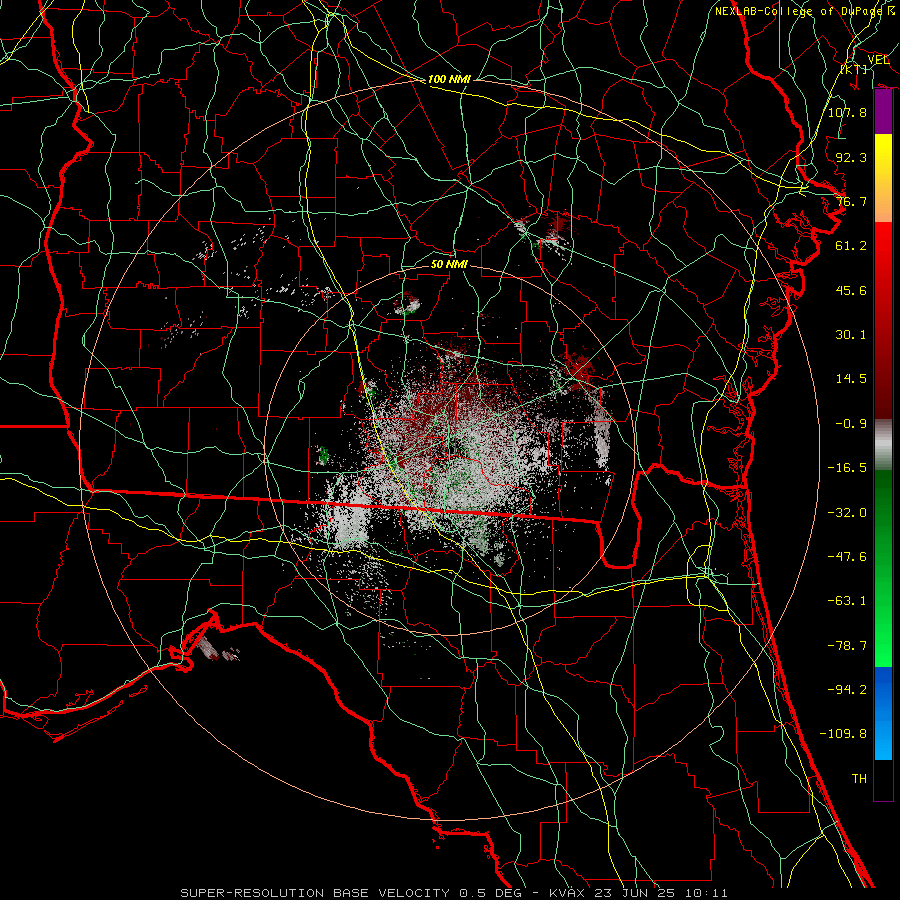Viewport: 900px width, 900px height.
Task: Click the 76.7 velocity scale value
Action: pos(851,201)
